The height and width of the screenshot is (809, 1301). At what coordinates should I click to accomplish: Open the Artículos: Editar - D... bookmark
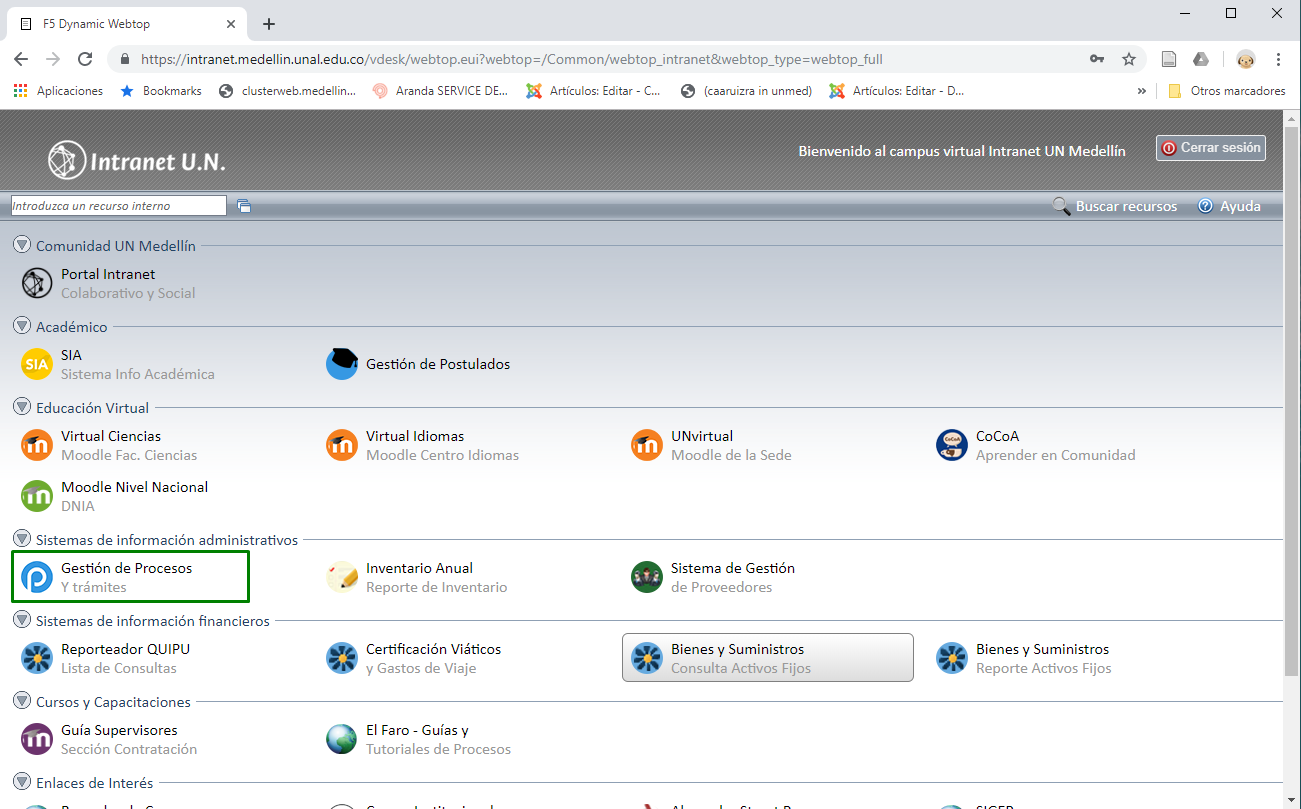[x=895, y=91]
